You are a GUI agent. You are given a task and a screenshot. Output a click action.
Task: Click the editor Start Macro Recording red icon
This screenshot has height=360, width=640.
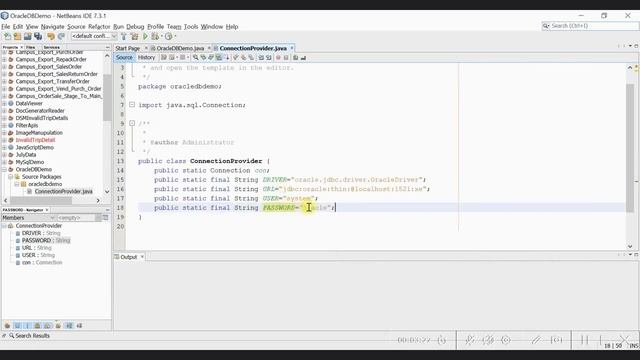click(x=278, y=58)
